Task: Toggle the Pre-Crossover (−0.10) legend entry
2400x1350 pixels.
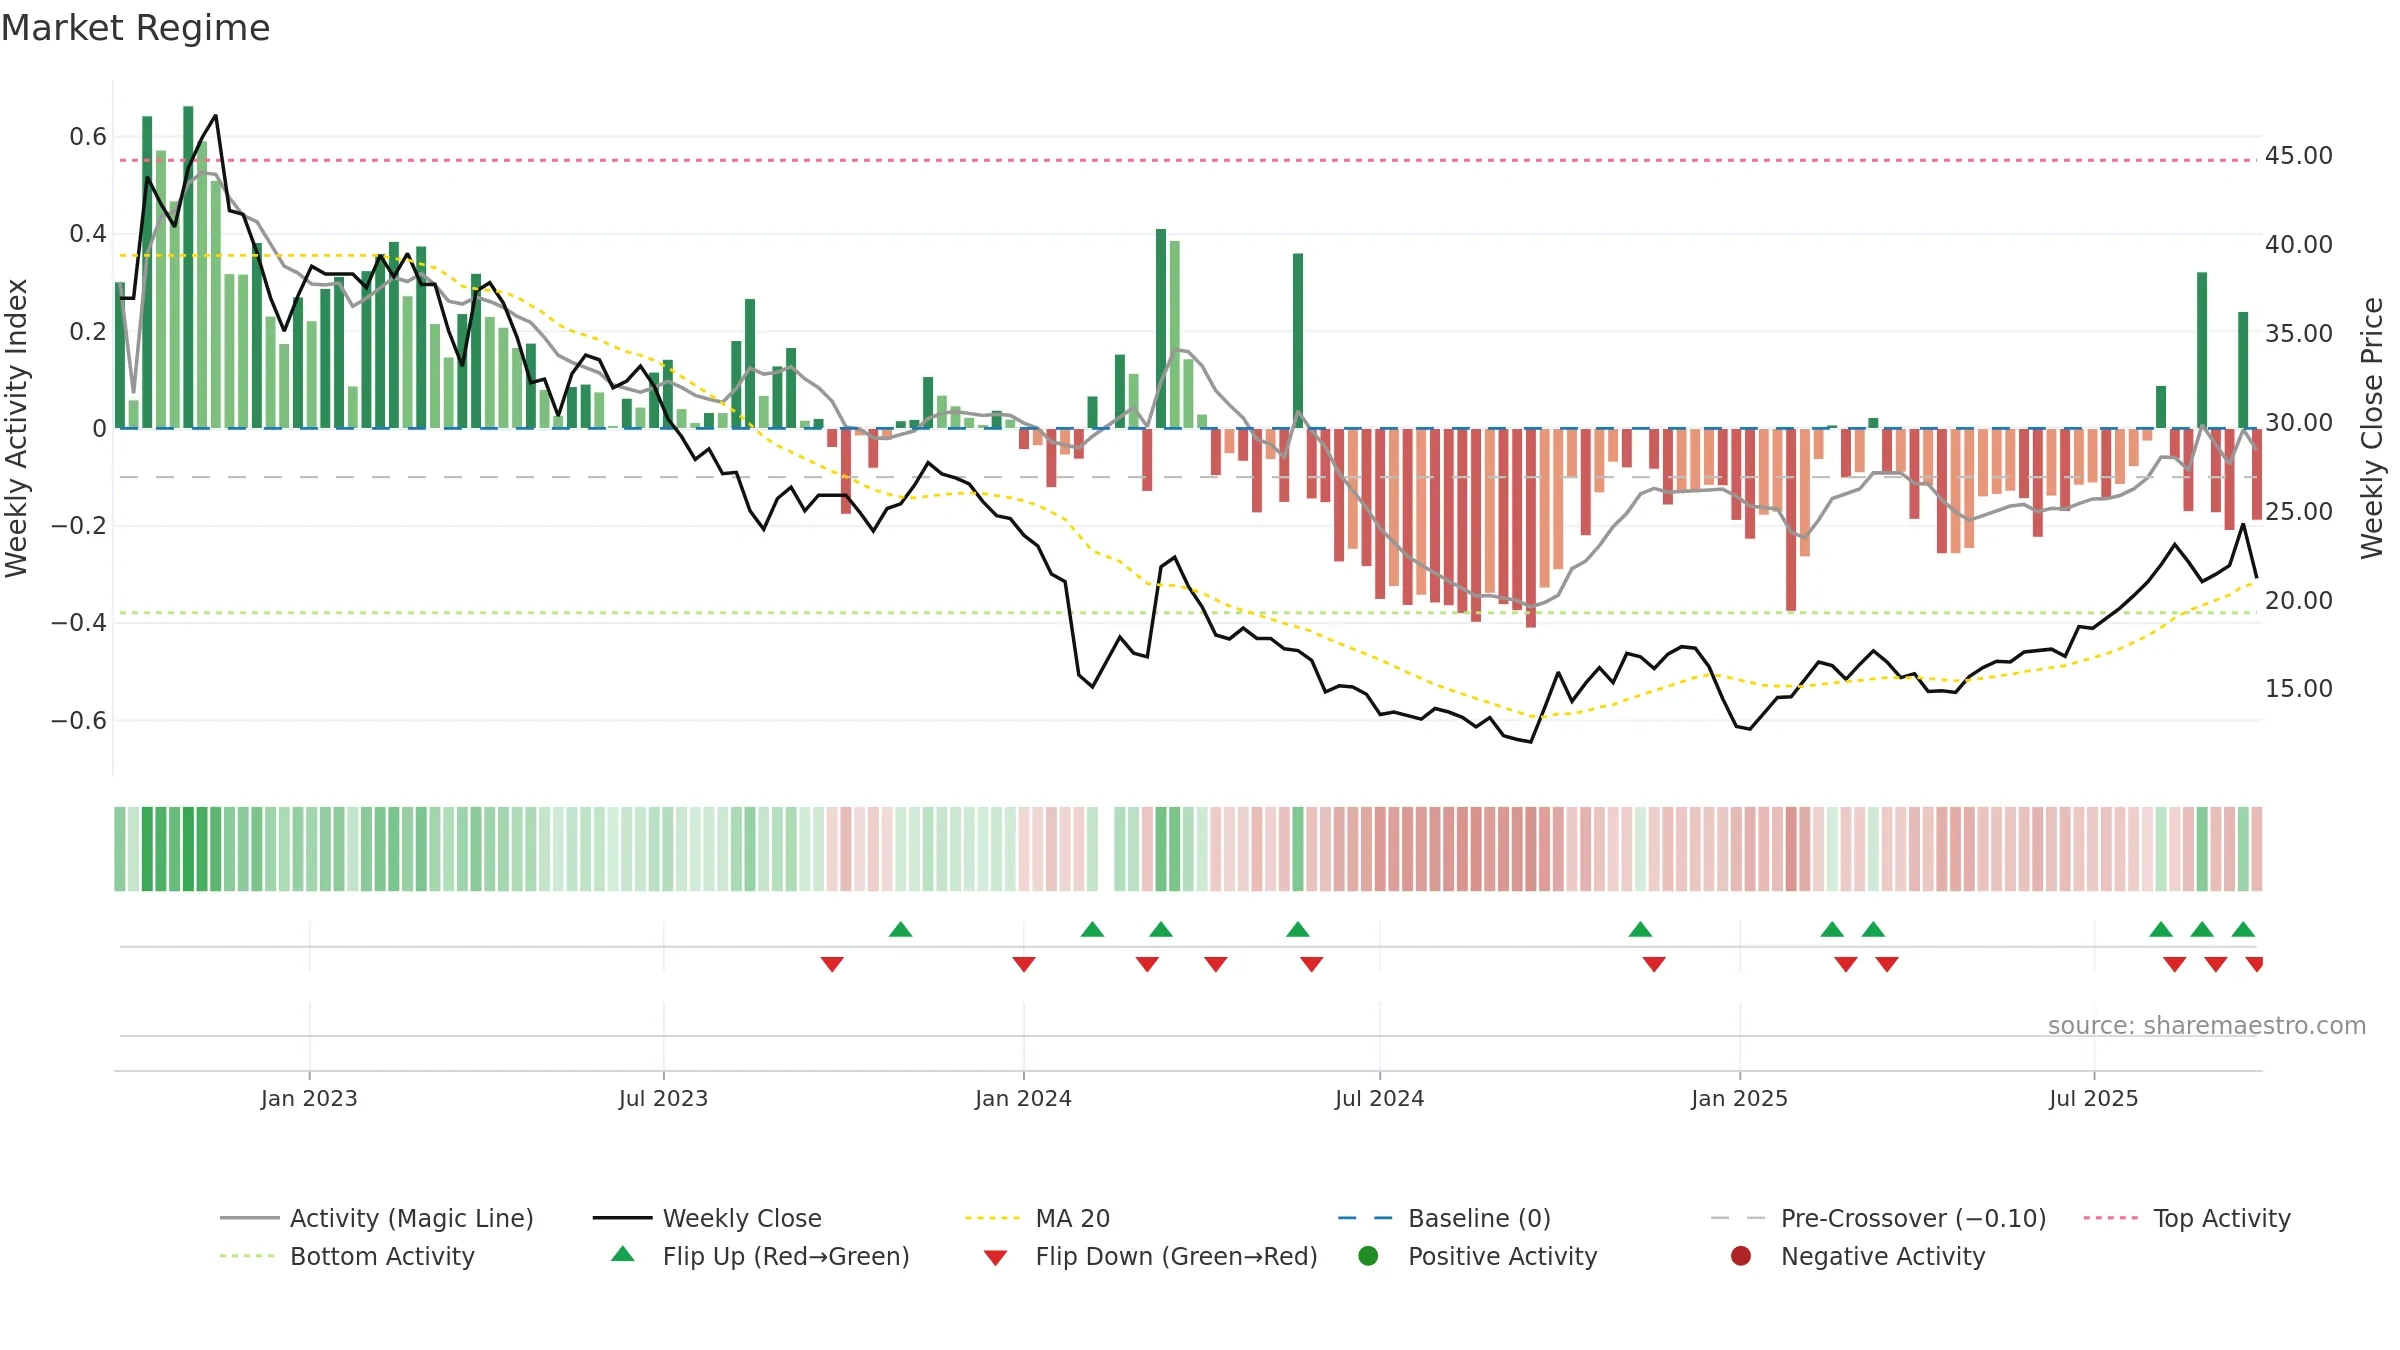Action: pyautogui.click(x=1879, y=1218)
